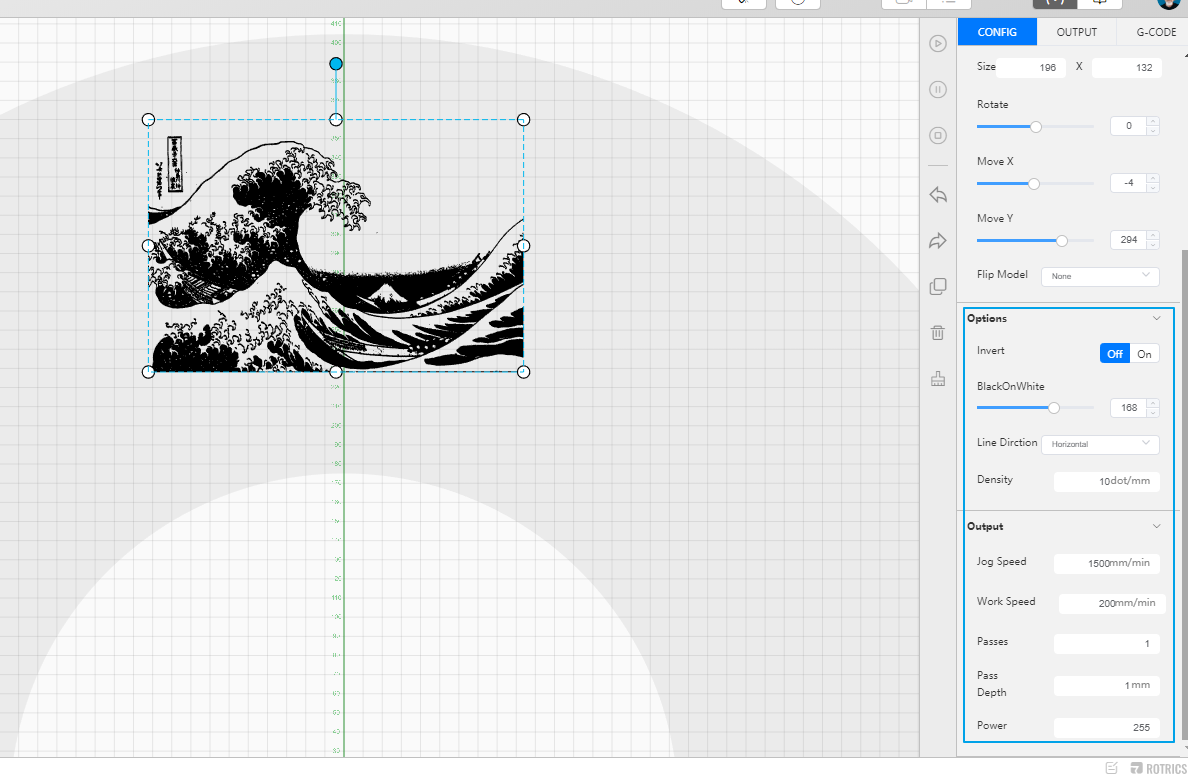Image resolution: width=1188 pixels, height=776 pixels.
Task: Decrease the Rotate value with the down arrow
Action: (1152, 130)
